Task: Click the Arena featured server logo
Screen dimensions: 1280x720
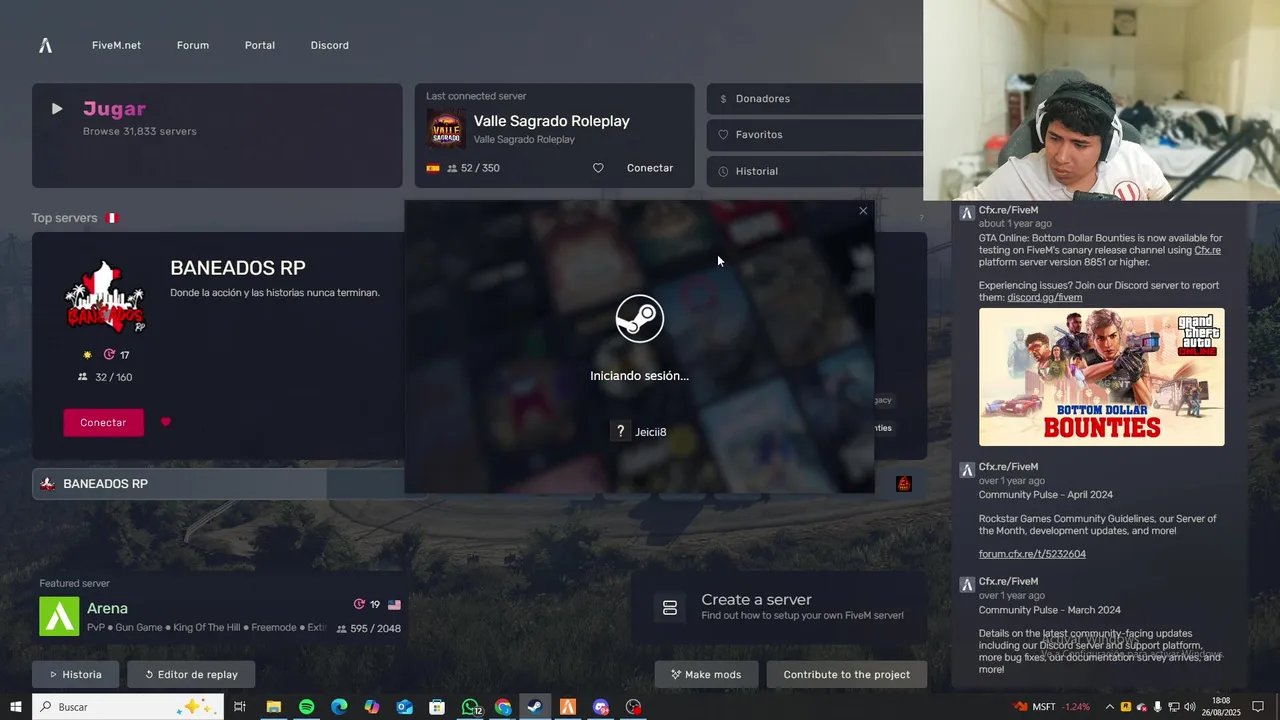Action: coord(59,616)
